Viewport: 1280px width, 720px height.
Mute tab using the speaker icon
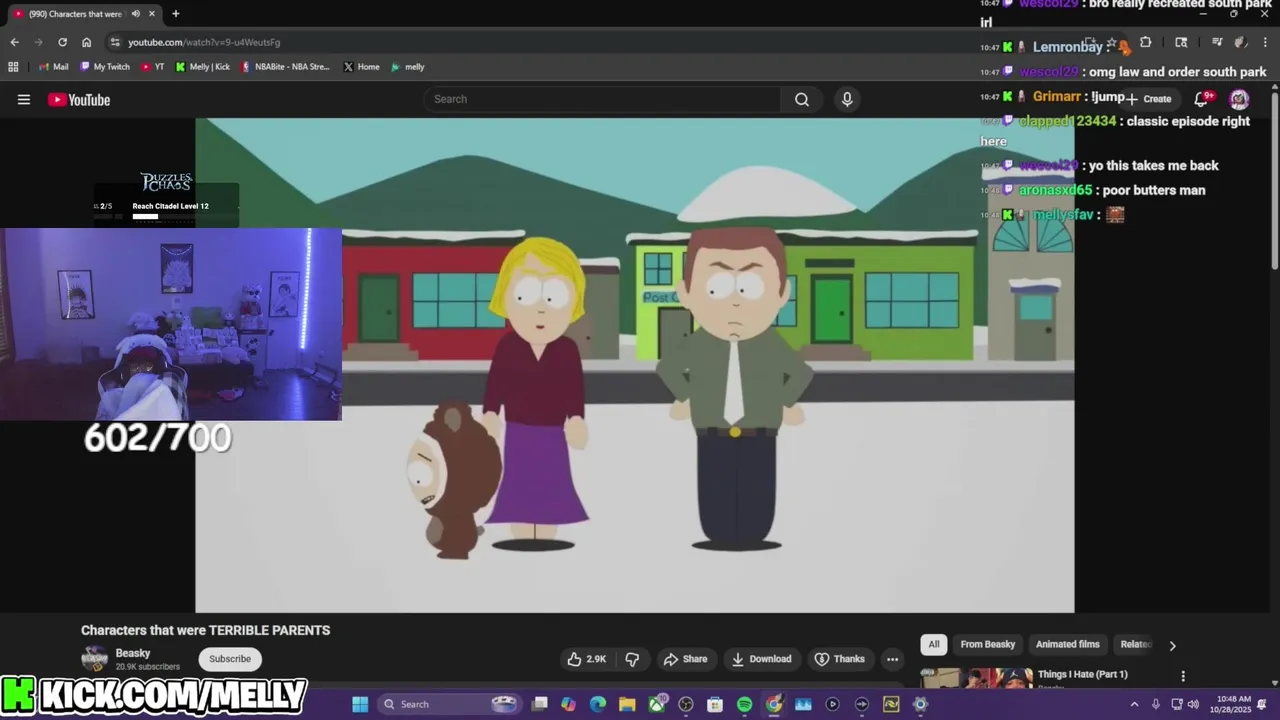pyautogui.click(x=136, y=14)
